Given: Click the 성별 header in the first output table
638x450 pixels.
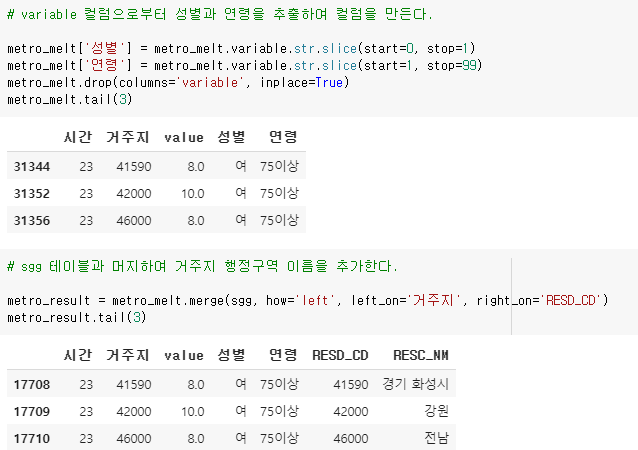Looking at the screenshot, I should (231, 137).
